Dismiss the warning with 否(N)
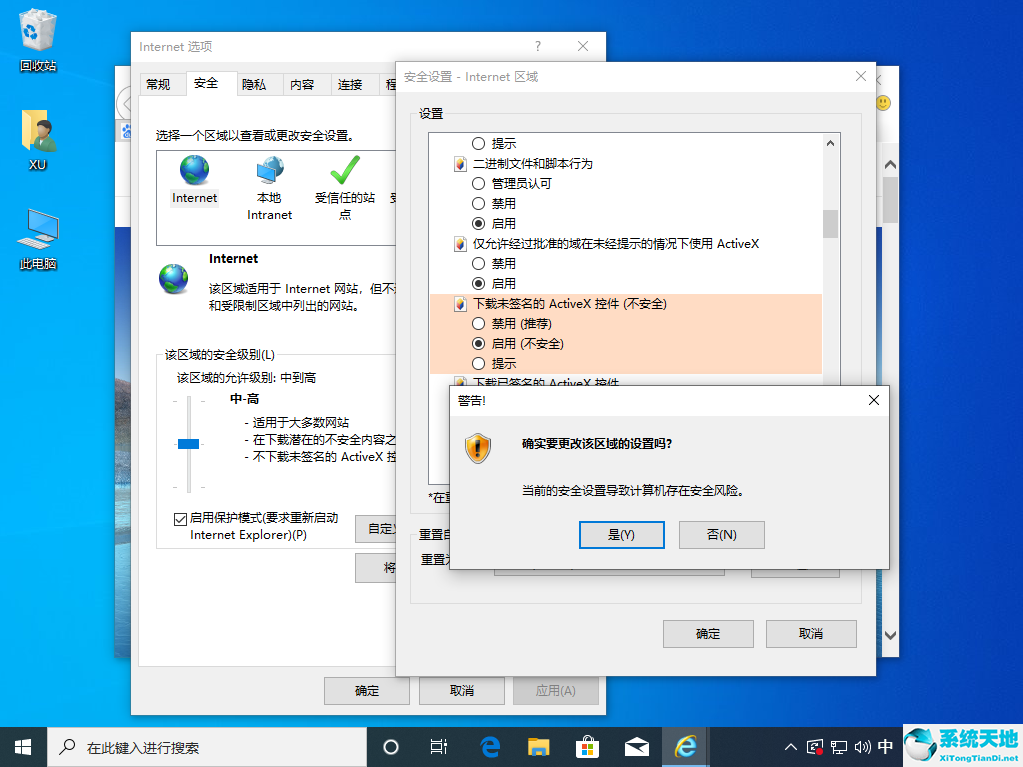Screen dimensions: 1023x767 [x=721, y=534]
